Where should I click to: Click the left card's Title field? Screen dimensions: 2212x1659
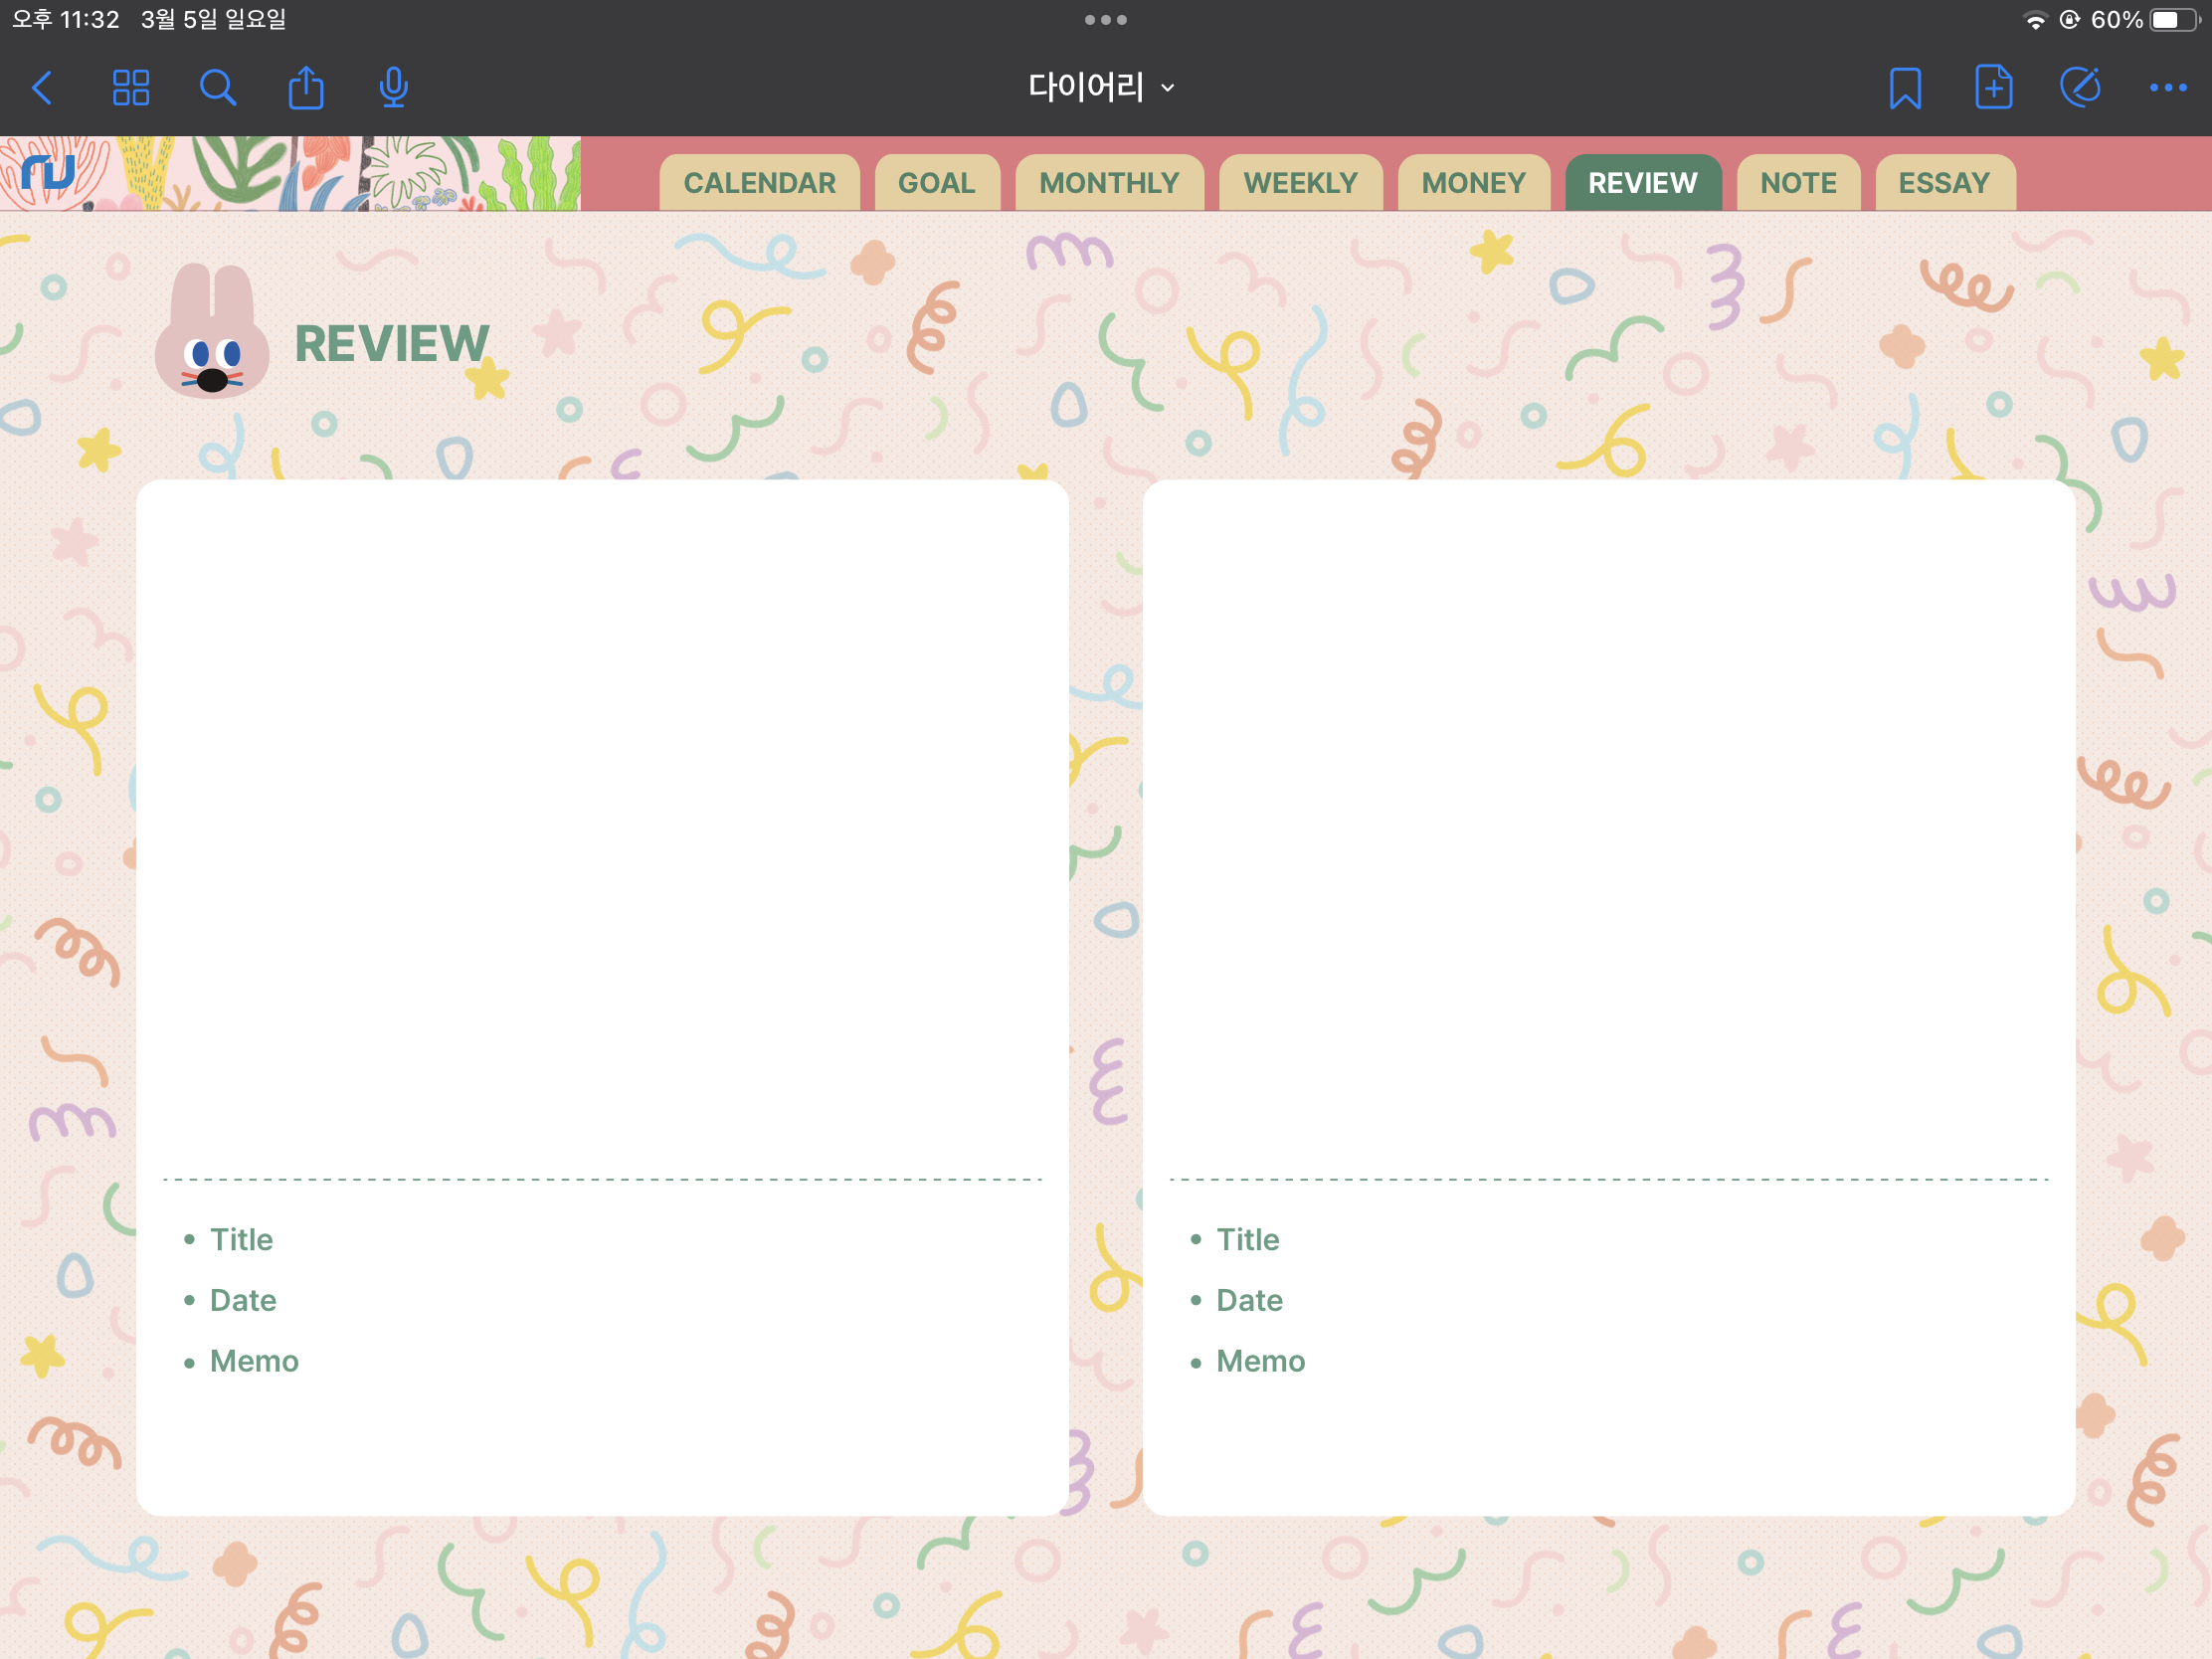click(242, 1239)
